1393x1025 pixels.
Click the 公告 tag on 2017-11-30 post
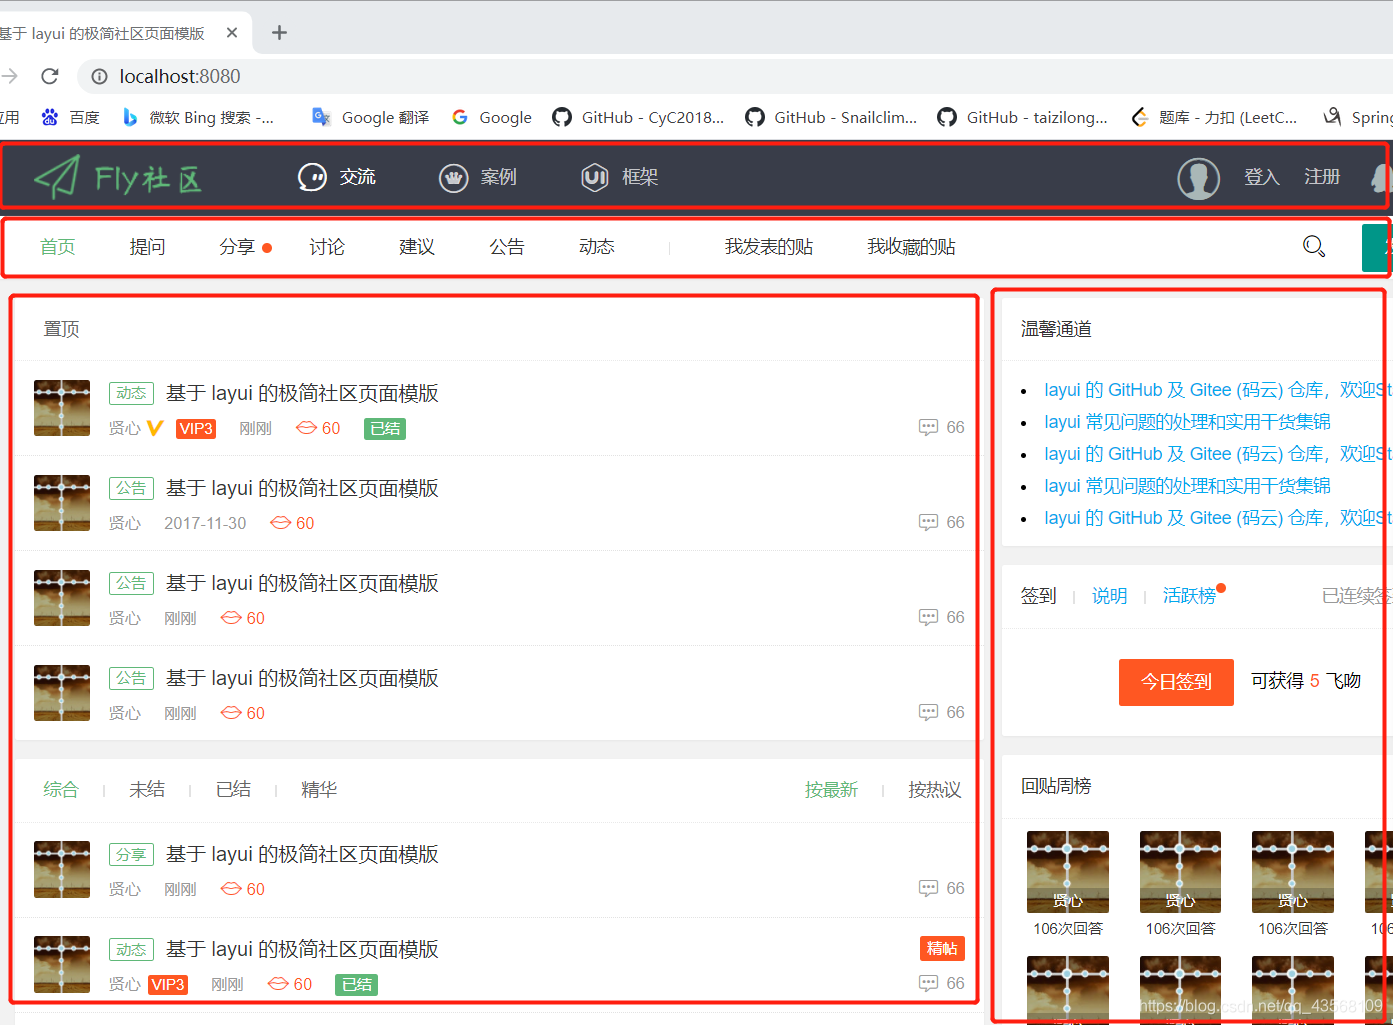(131, 488)
